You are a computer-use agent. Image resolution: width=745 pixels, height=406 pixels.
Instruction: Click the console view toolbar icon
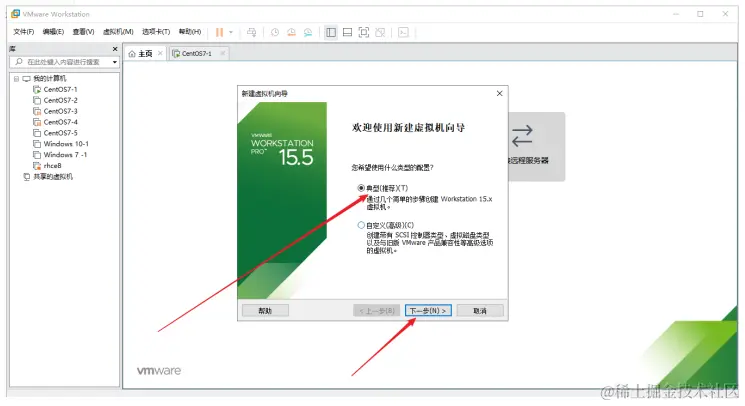(x=403, y=32)
